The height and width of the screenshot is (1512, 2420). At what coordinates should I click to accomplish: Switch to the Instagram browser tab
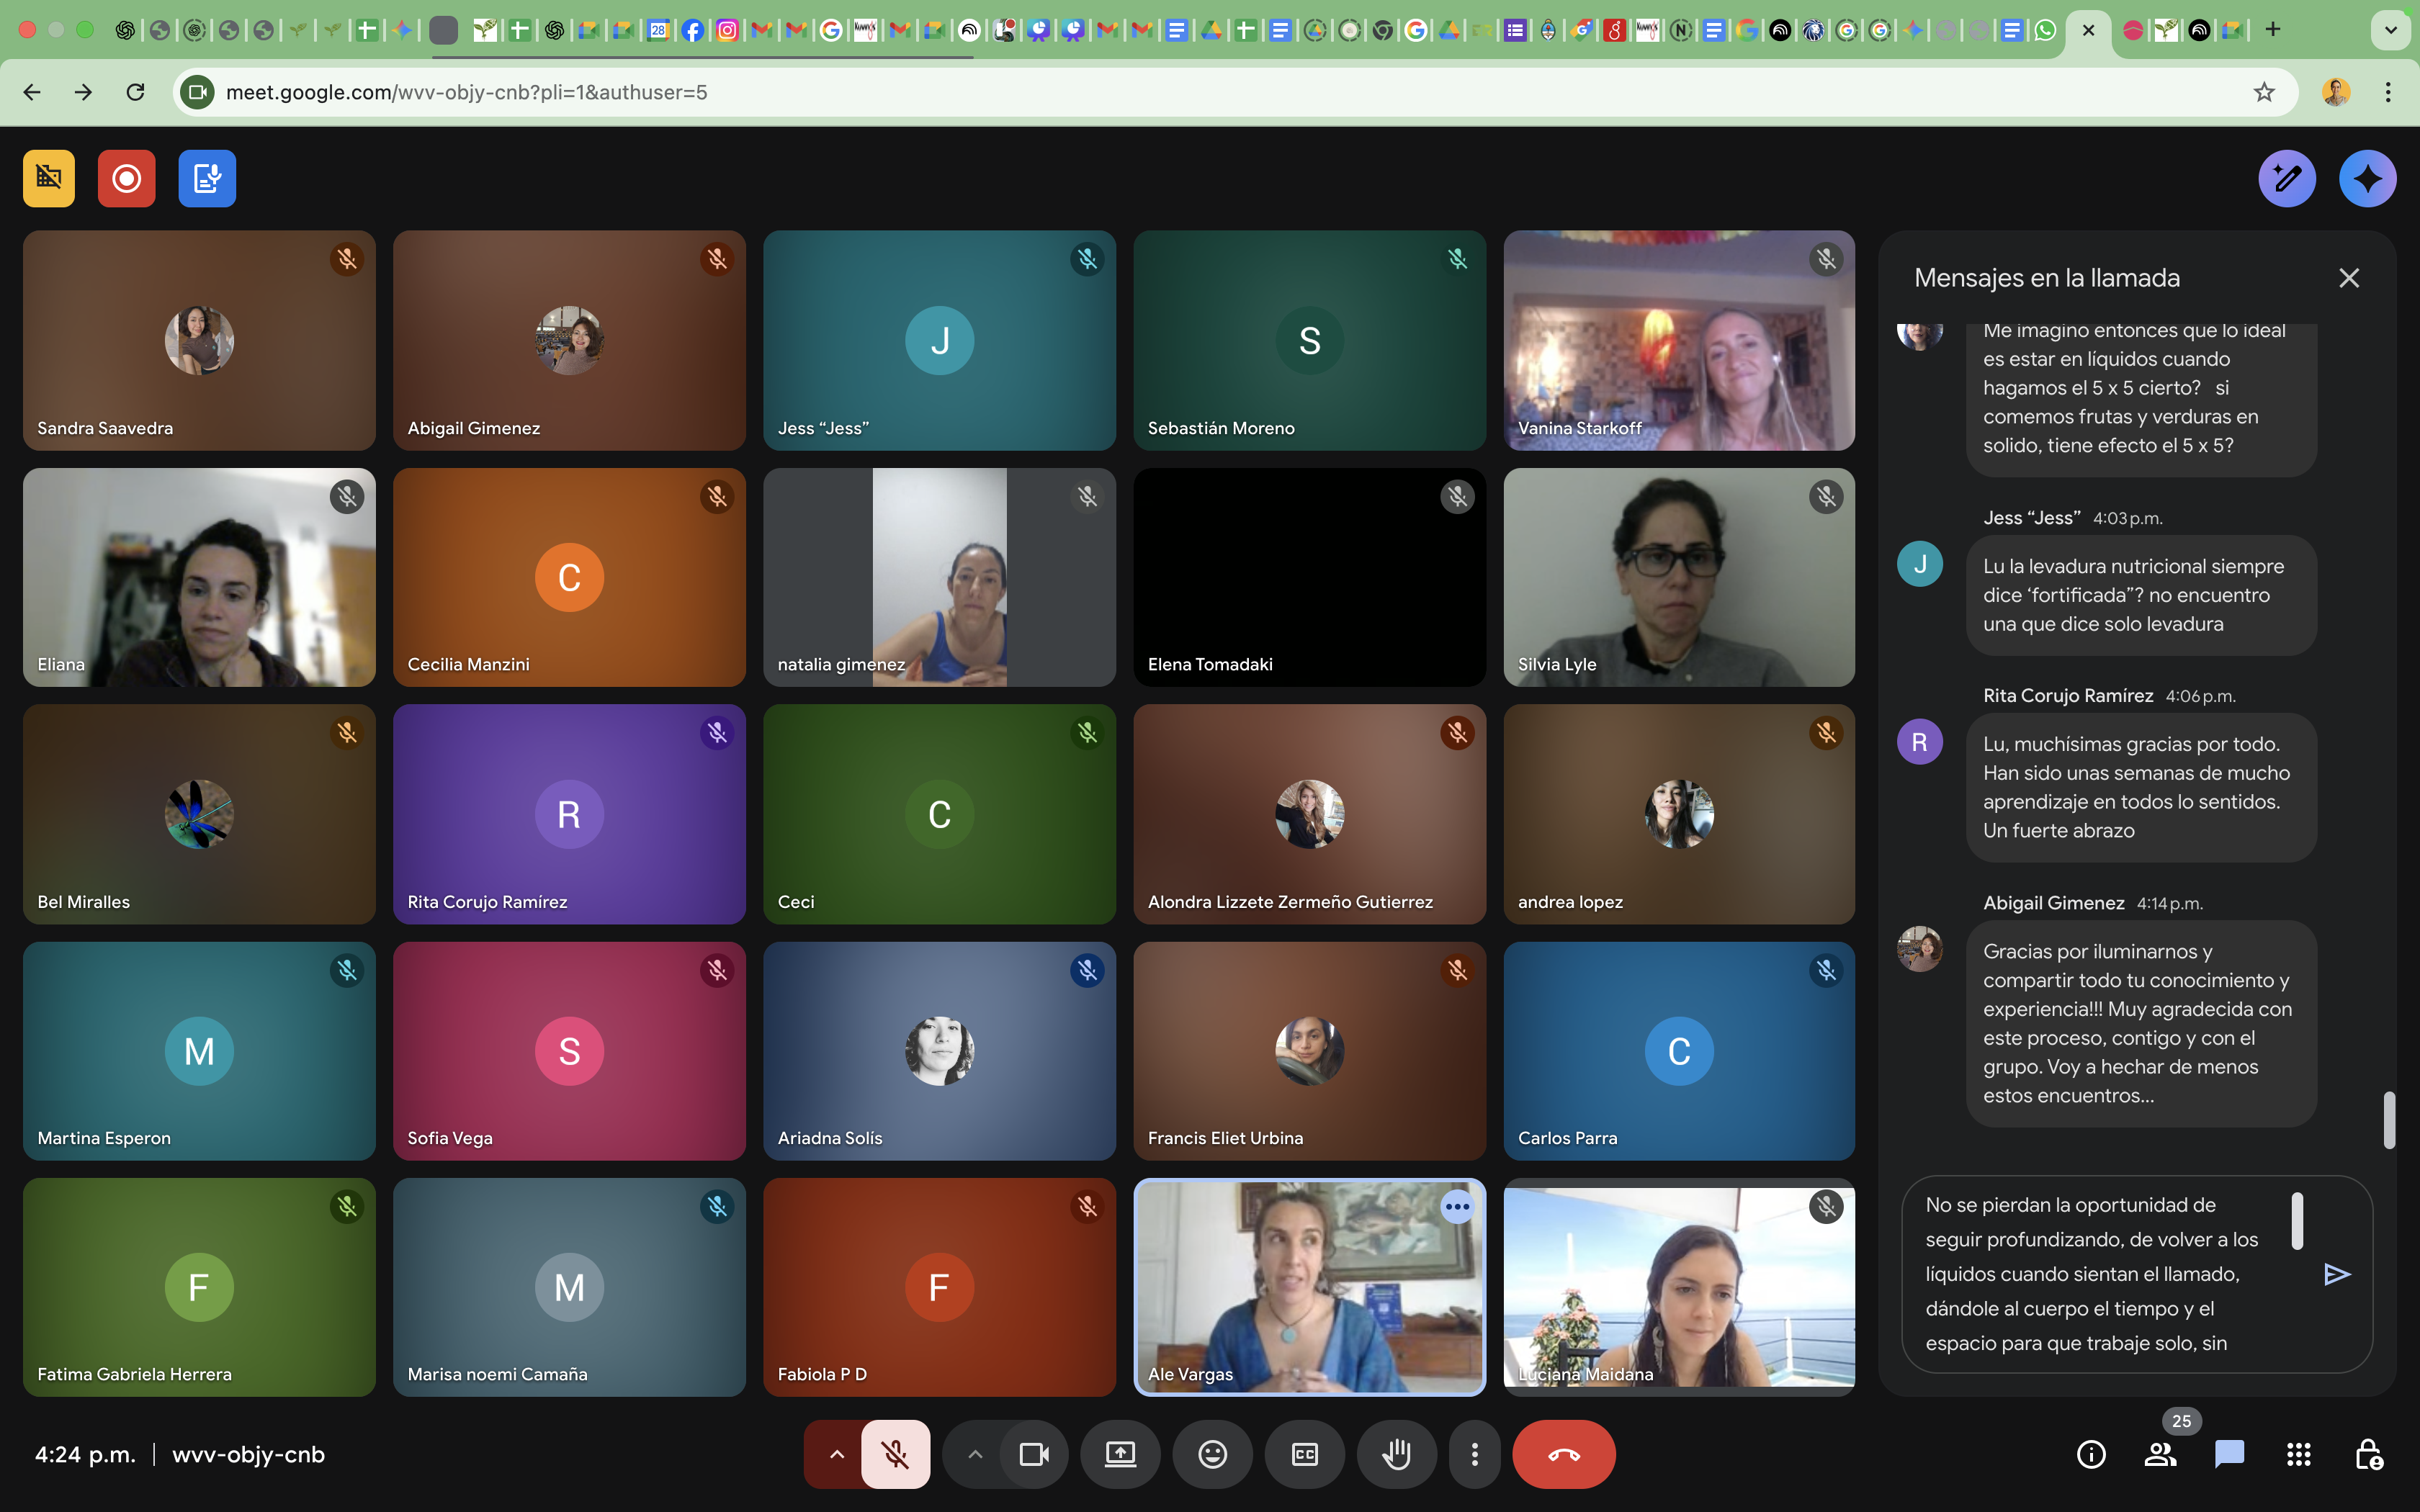(727, 30)
